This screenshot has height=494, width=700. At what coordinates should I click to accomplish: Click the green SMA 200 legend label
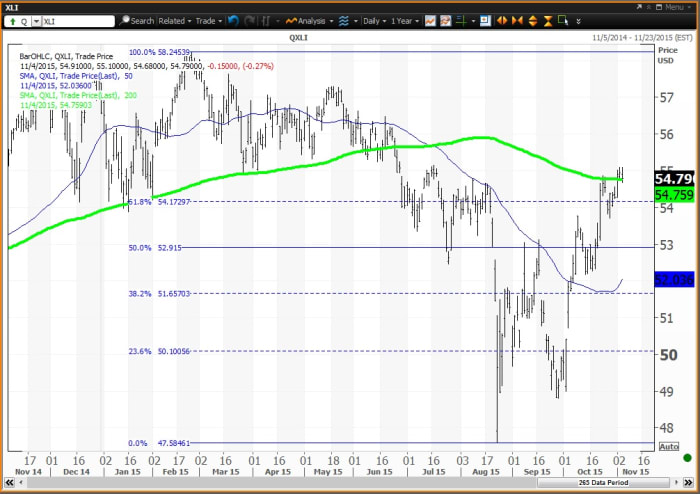78,95
